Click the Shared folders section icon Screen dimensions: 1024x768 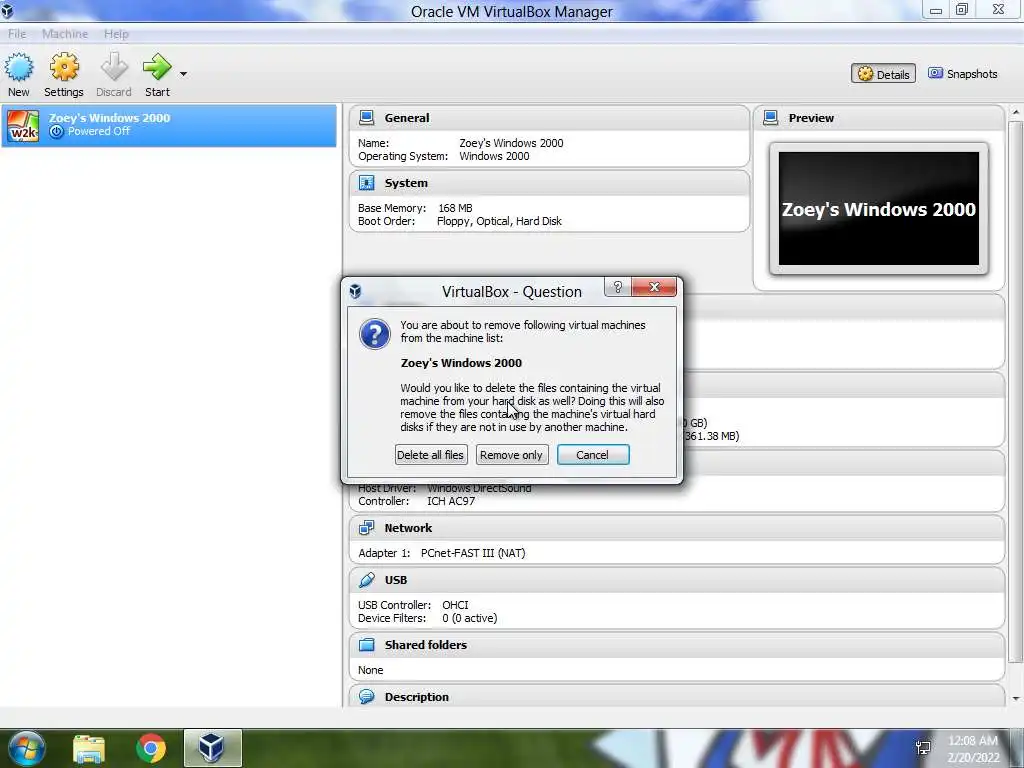[x=366, y=645]
